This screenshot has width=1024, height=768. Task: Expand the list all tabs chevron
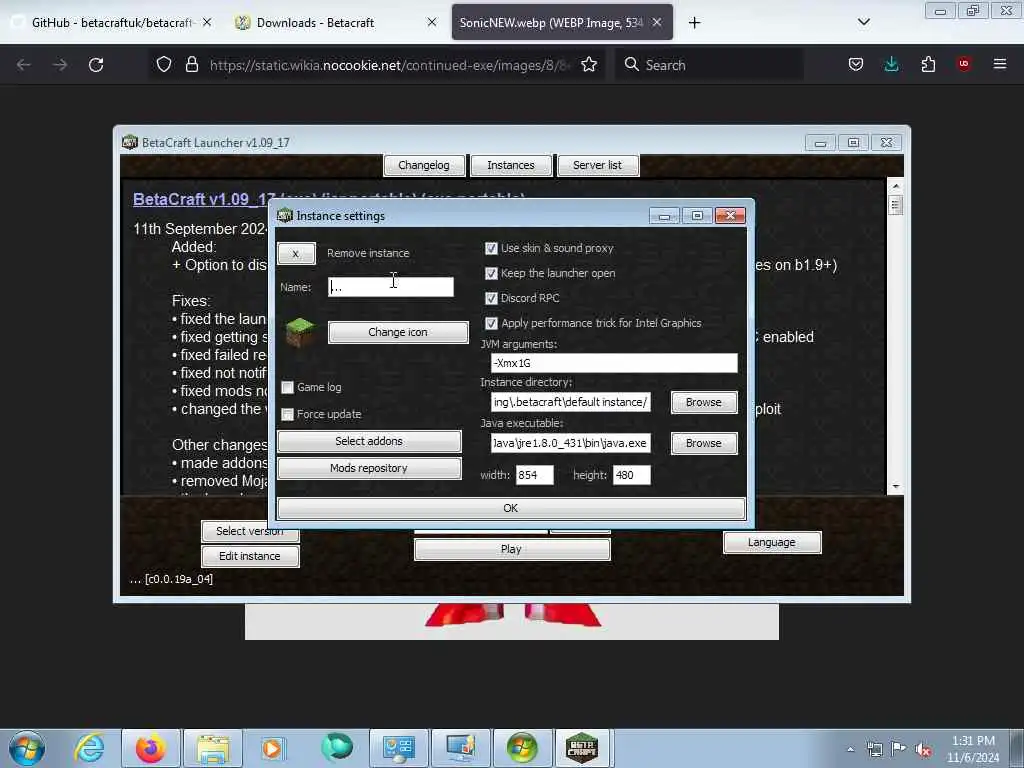tap(863, 22)
